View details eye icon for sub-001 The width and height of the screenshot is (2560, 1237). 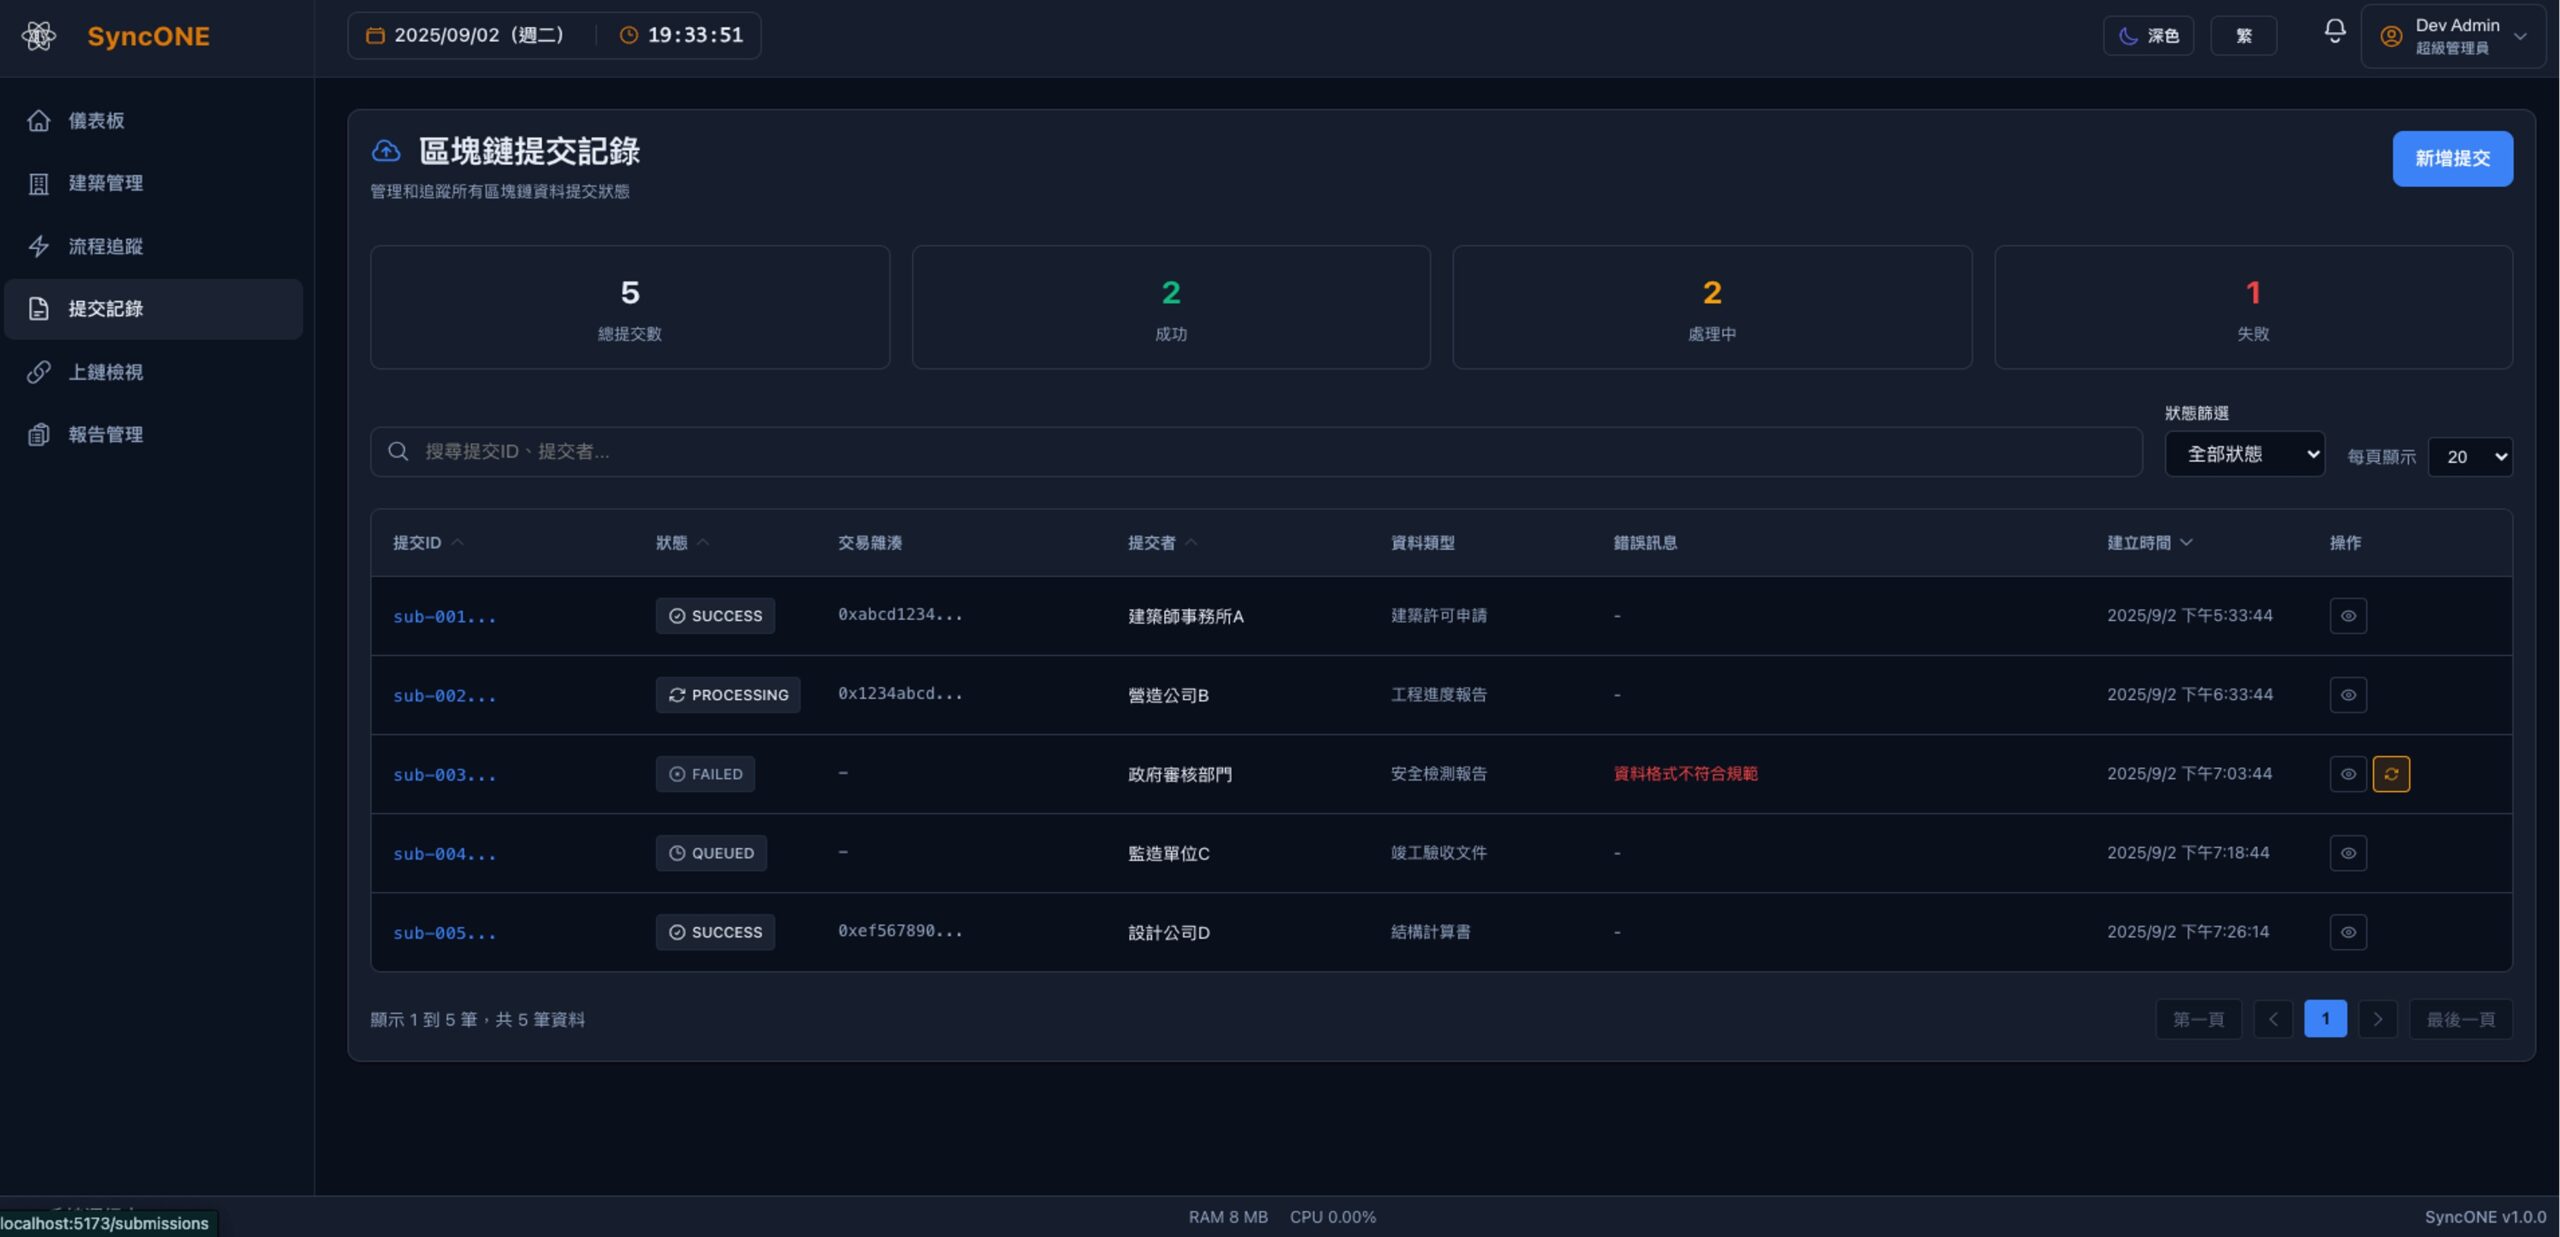point(2347,616)
